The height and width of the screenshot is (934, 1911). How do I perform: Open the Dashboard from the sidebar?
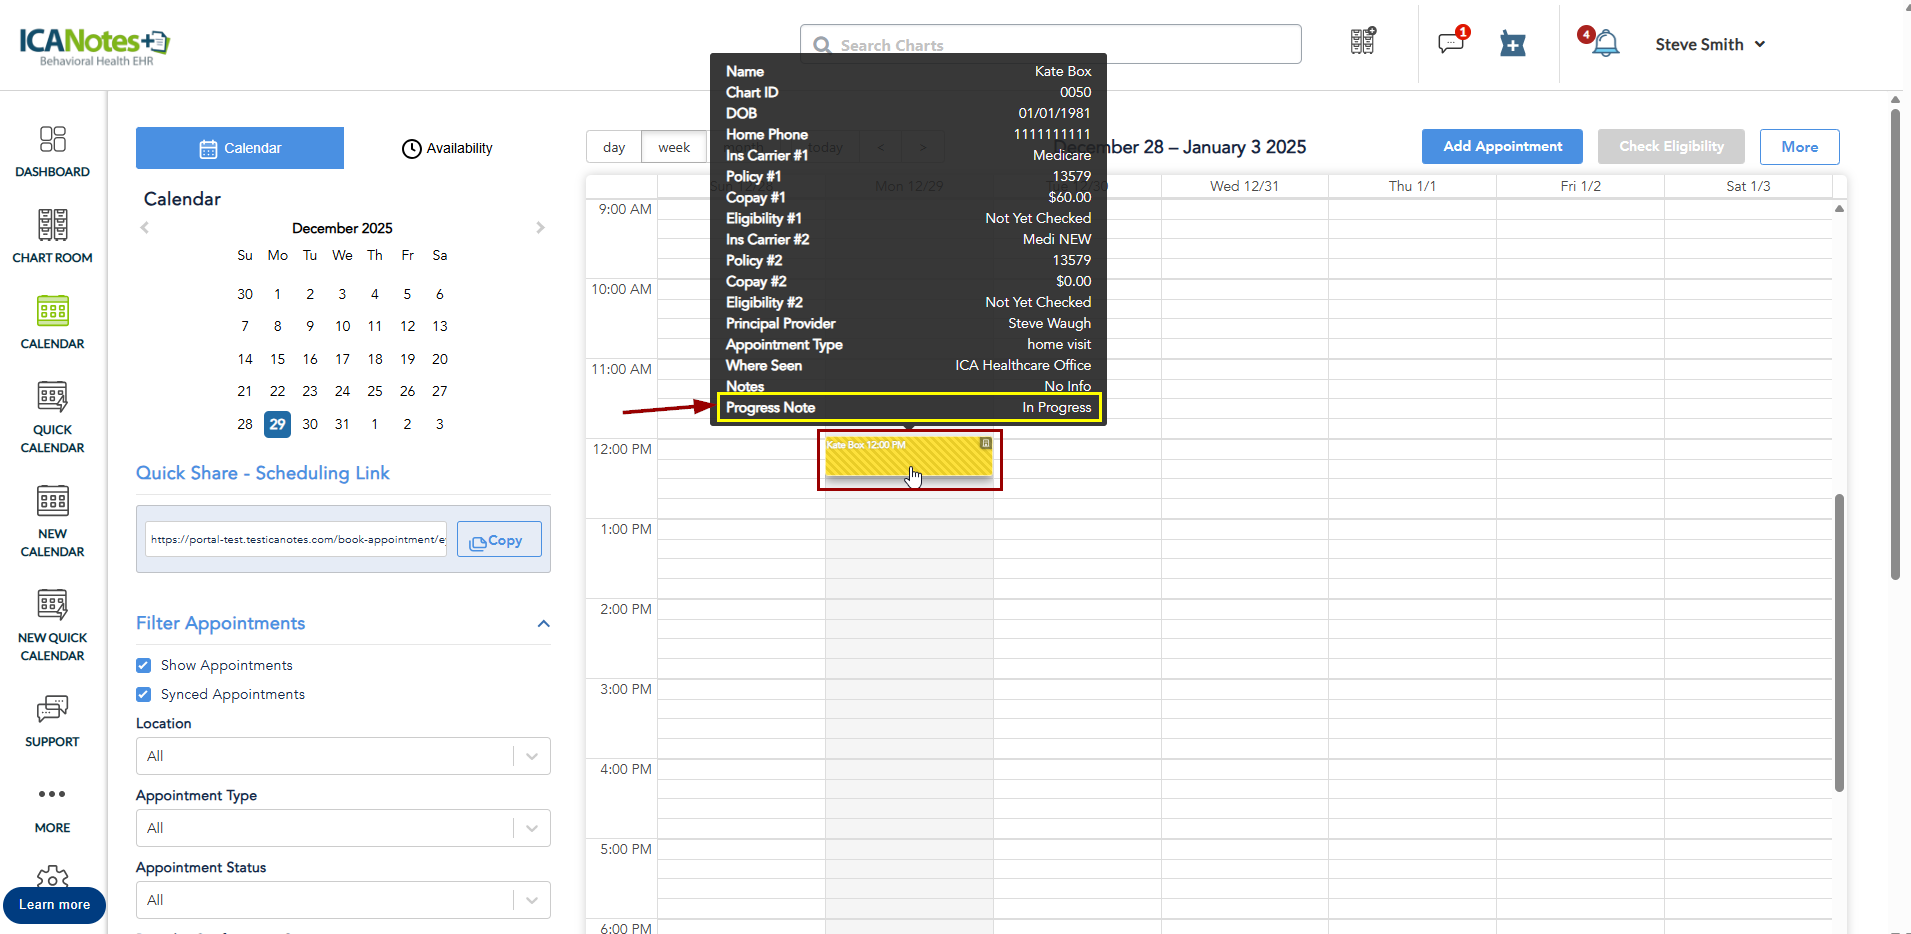pyautogui.click(x=52, y=151)
